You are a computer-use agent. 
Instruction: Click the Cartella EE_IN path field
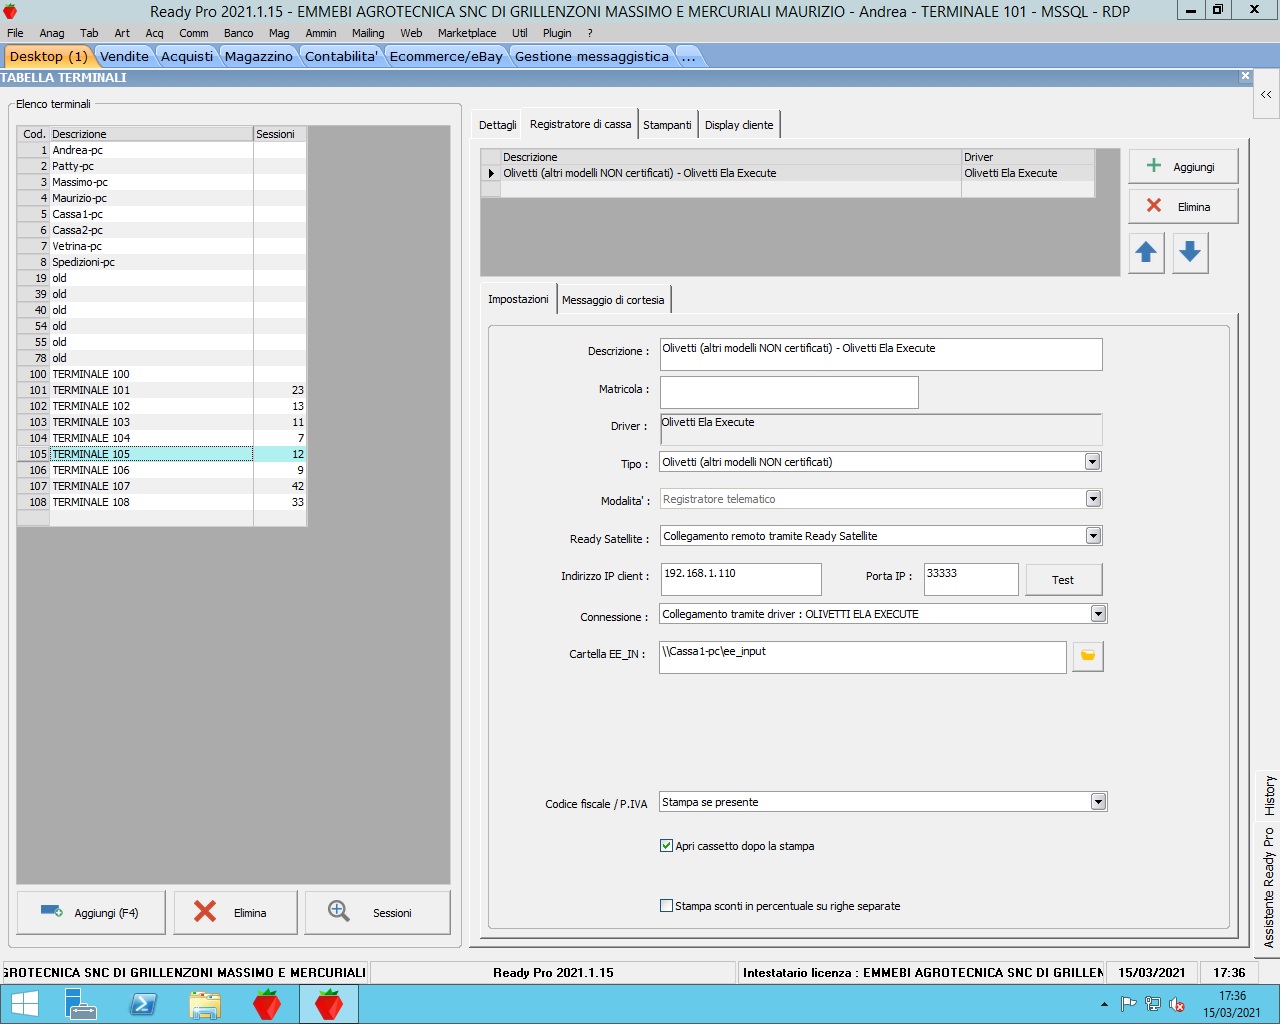point(863,657)
